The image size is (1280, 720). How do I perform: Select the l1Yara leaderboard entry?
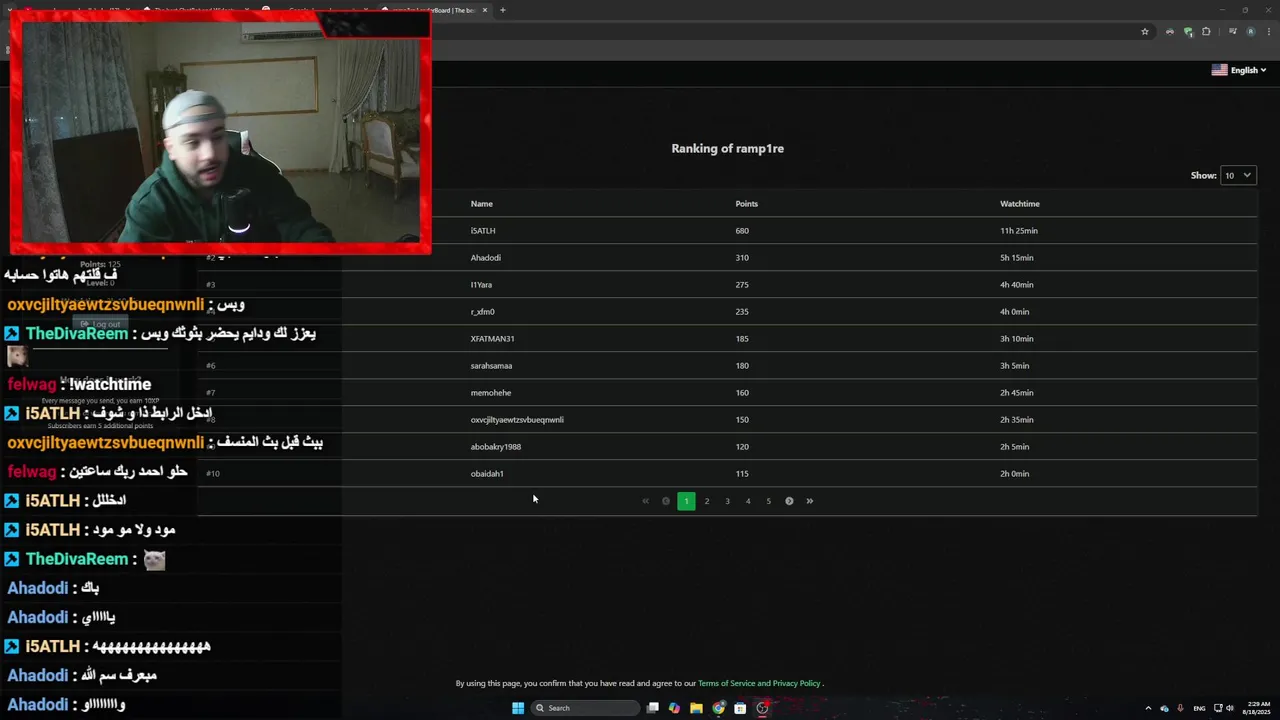click(481, 285)
